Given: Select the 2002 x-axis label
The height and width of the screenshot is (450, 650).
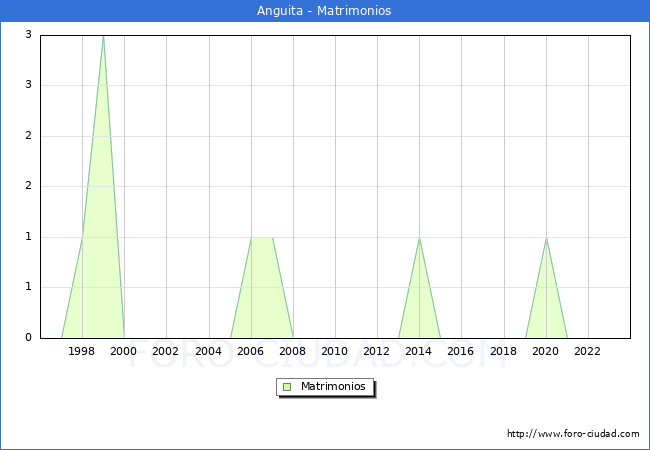Looking at the screenshot, I should point(166,351).
